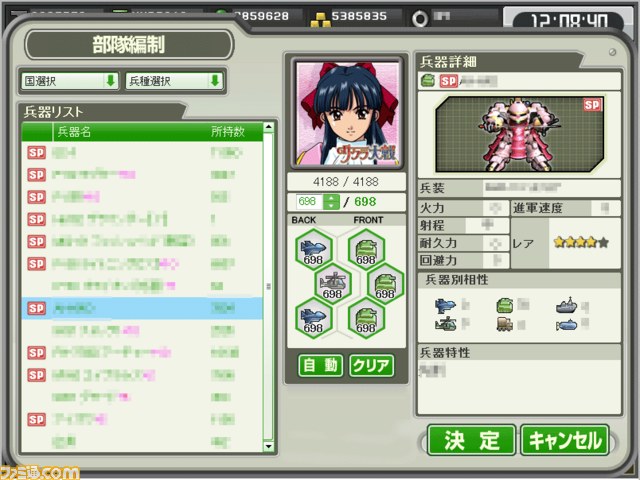Image resolution: width=640 pixels, height=480 pixels.
Task: Select the highlighted SP weapon row
Action: tap(142, 308)
